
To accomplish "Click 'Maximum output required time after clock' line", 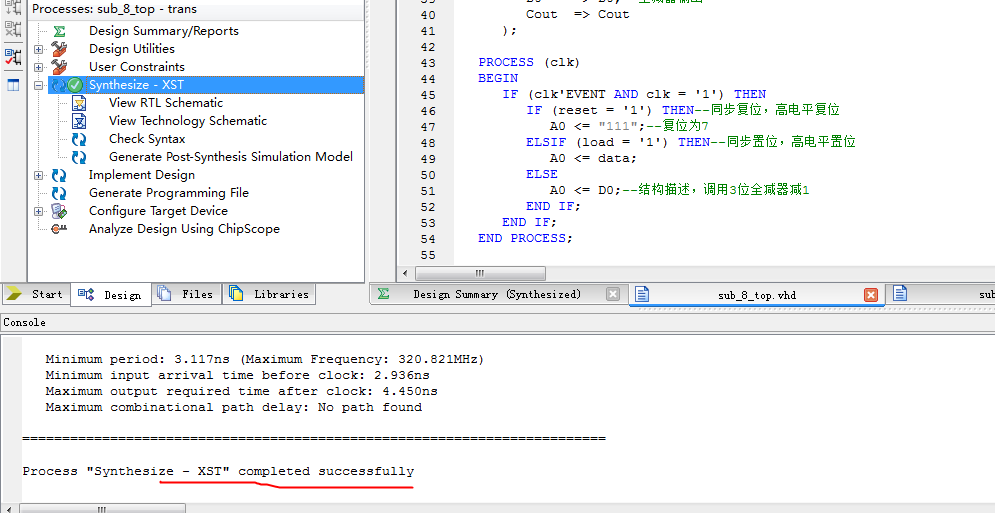I will [x=241, y=391].
